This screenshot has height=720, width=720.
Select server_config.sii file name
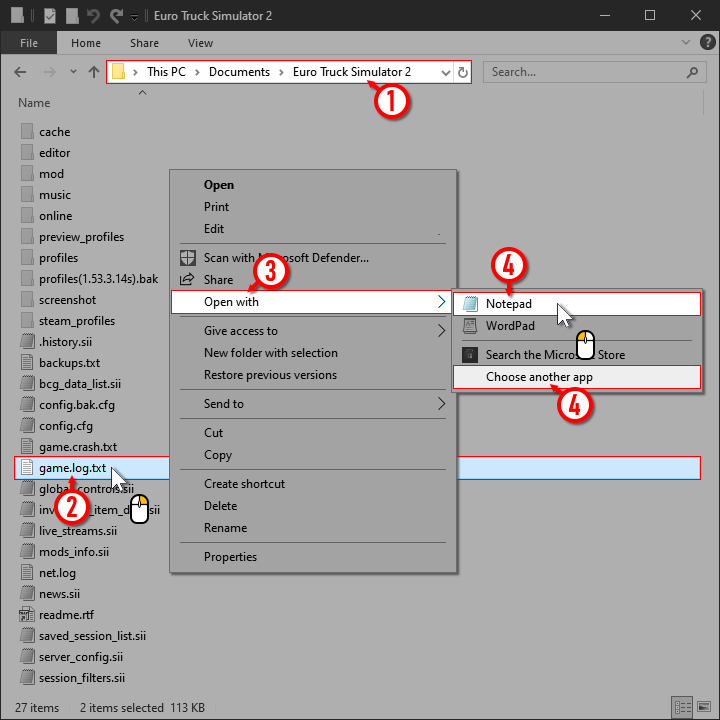81,657
